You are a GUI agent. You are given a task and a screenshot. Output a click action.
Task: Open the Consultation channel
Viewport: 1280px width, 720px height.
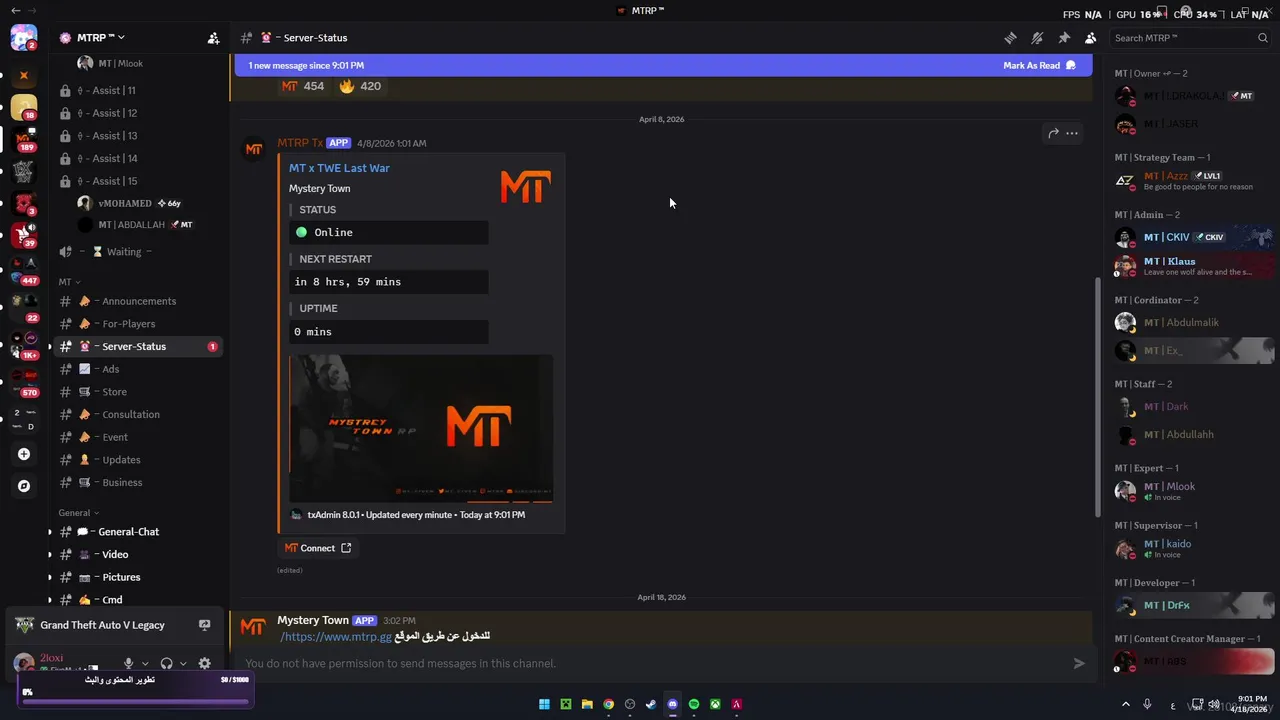[139, 414]
